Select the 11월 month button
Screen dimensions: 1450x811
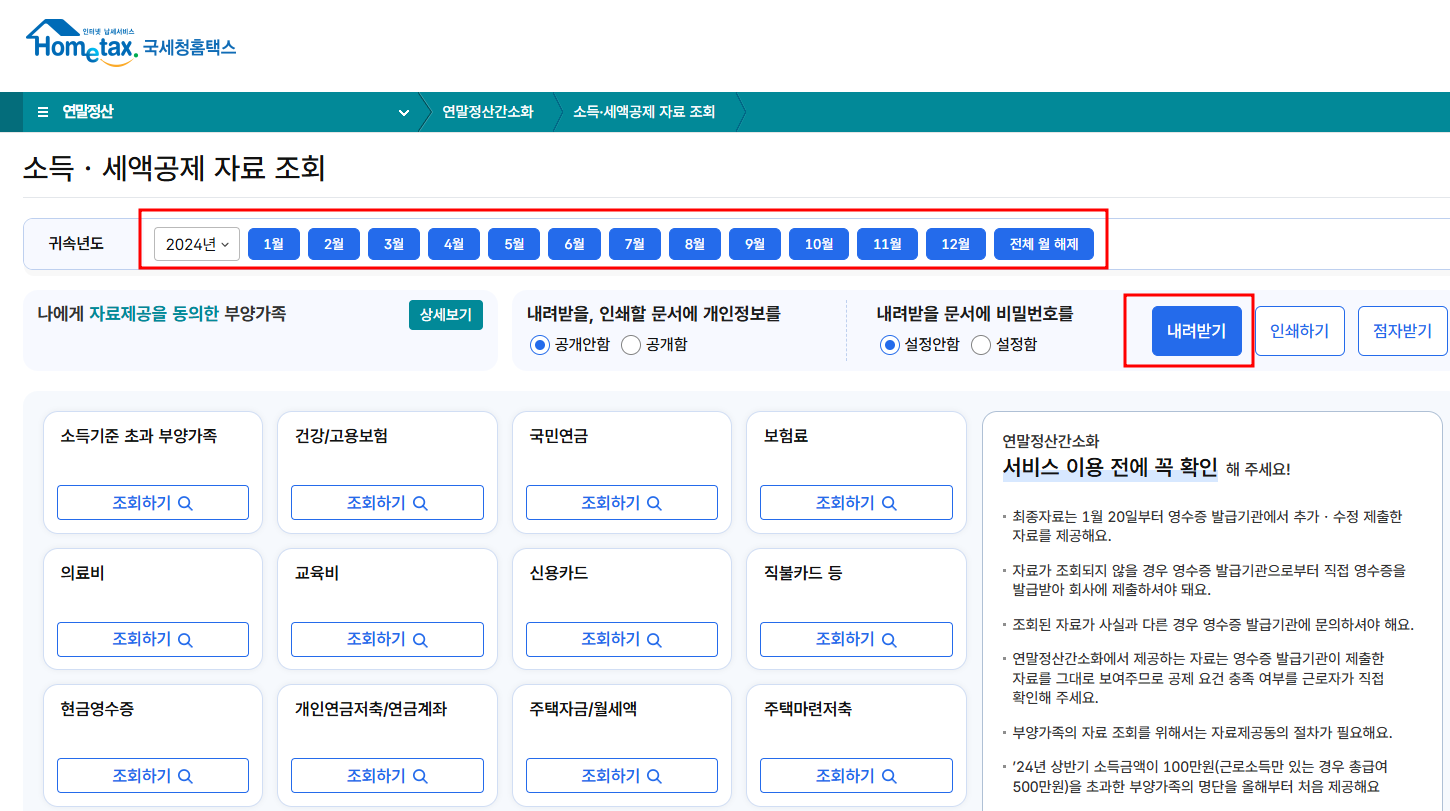pos(887,244)
